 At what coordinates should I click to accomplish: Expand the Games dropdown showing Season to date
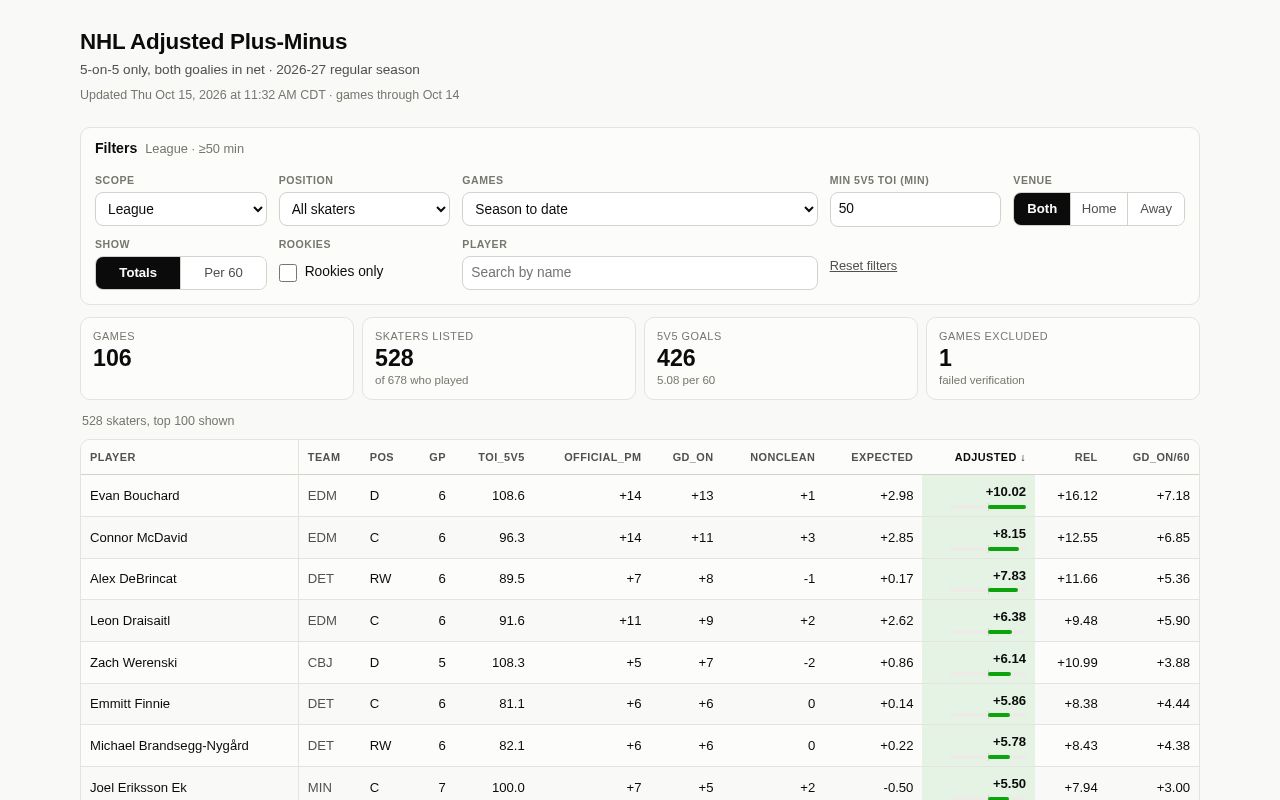640,209
